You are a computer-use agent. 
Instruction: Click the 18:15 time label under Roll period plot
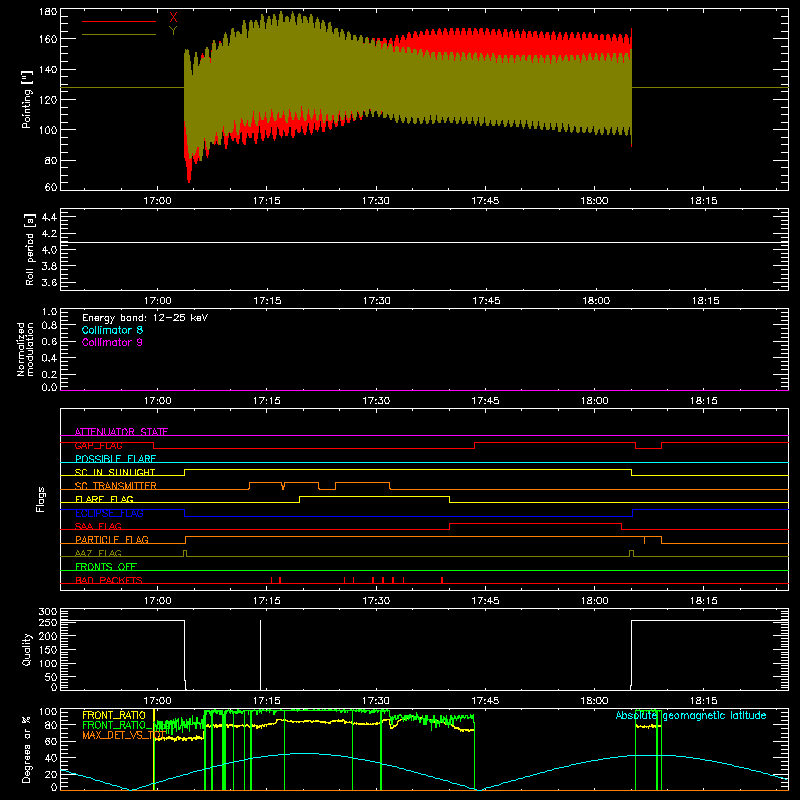pos(706,301)
